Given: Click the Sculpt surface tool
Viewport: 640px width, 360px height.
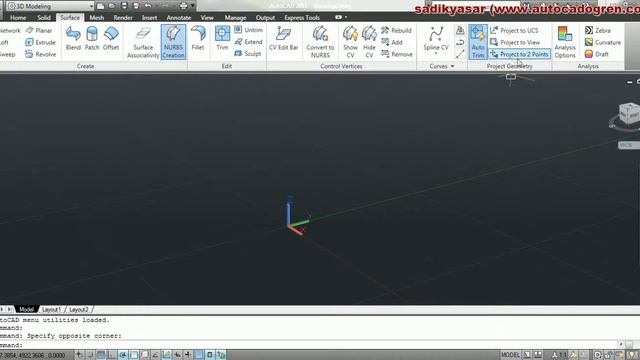Looking at the screenshot, I should (248, 53).
